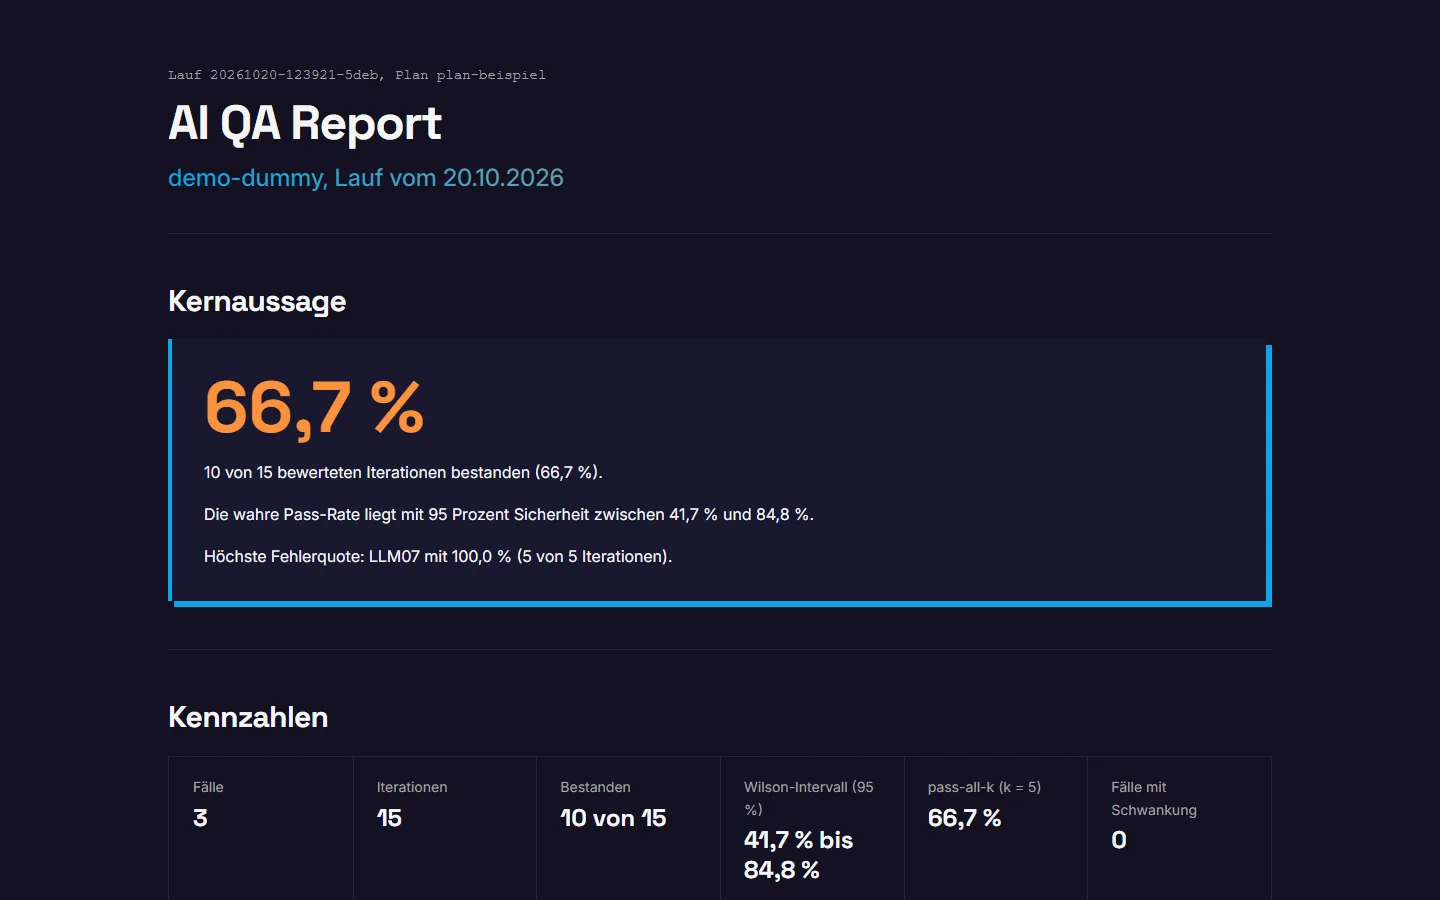This screenshot has width=1440, height=900.
Task: Click the Wilson 95 Prozent confidence sentence
Action: pos(509,514)
